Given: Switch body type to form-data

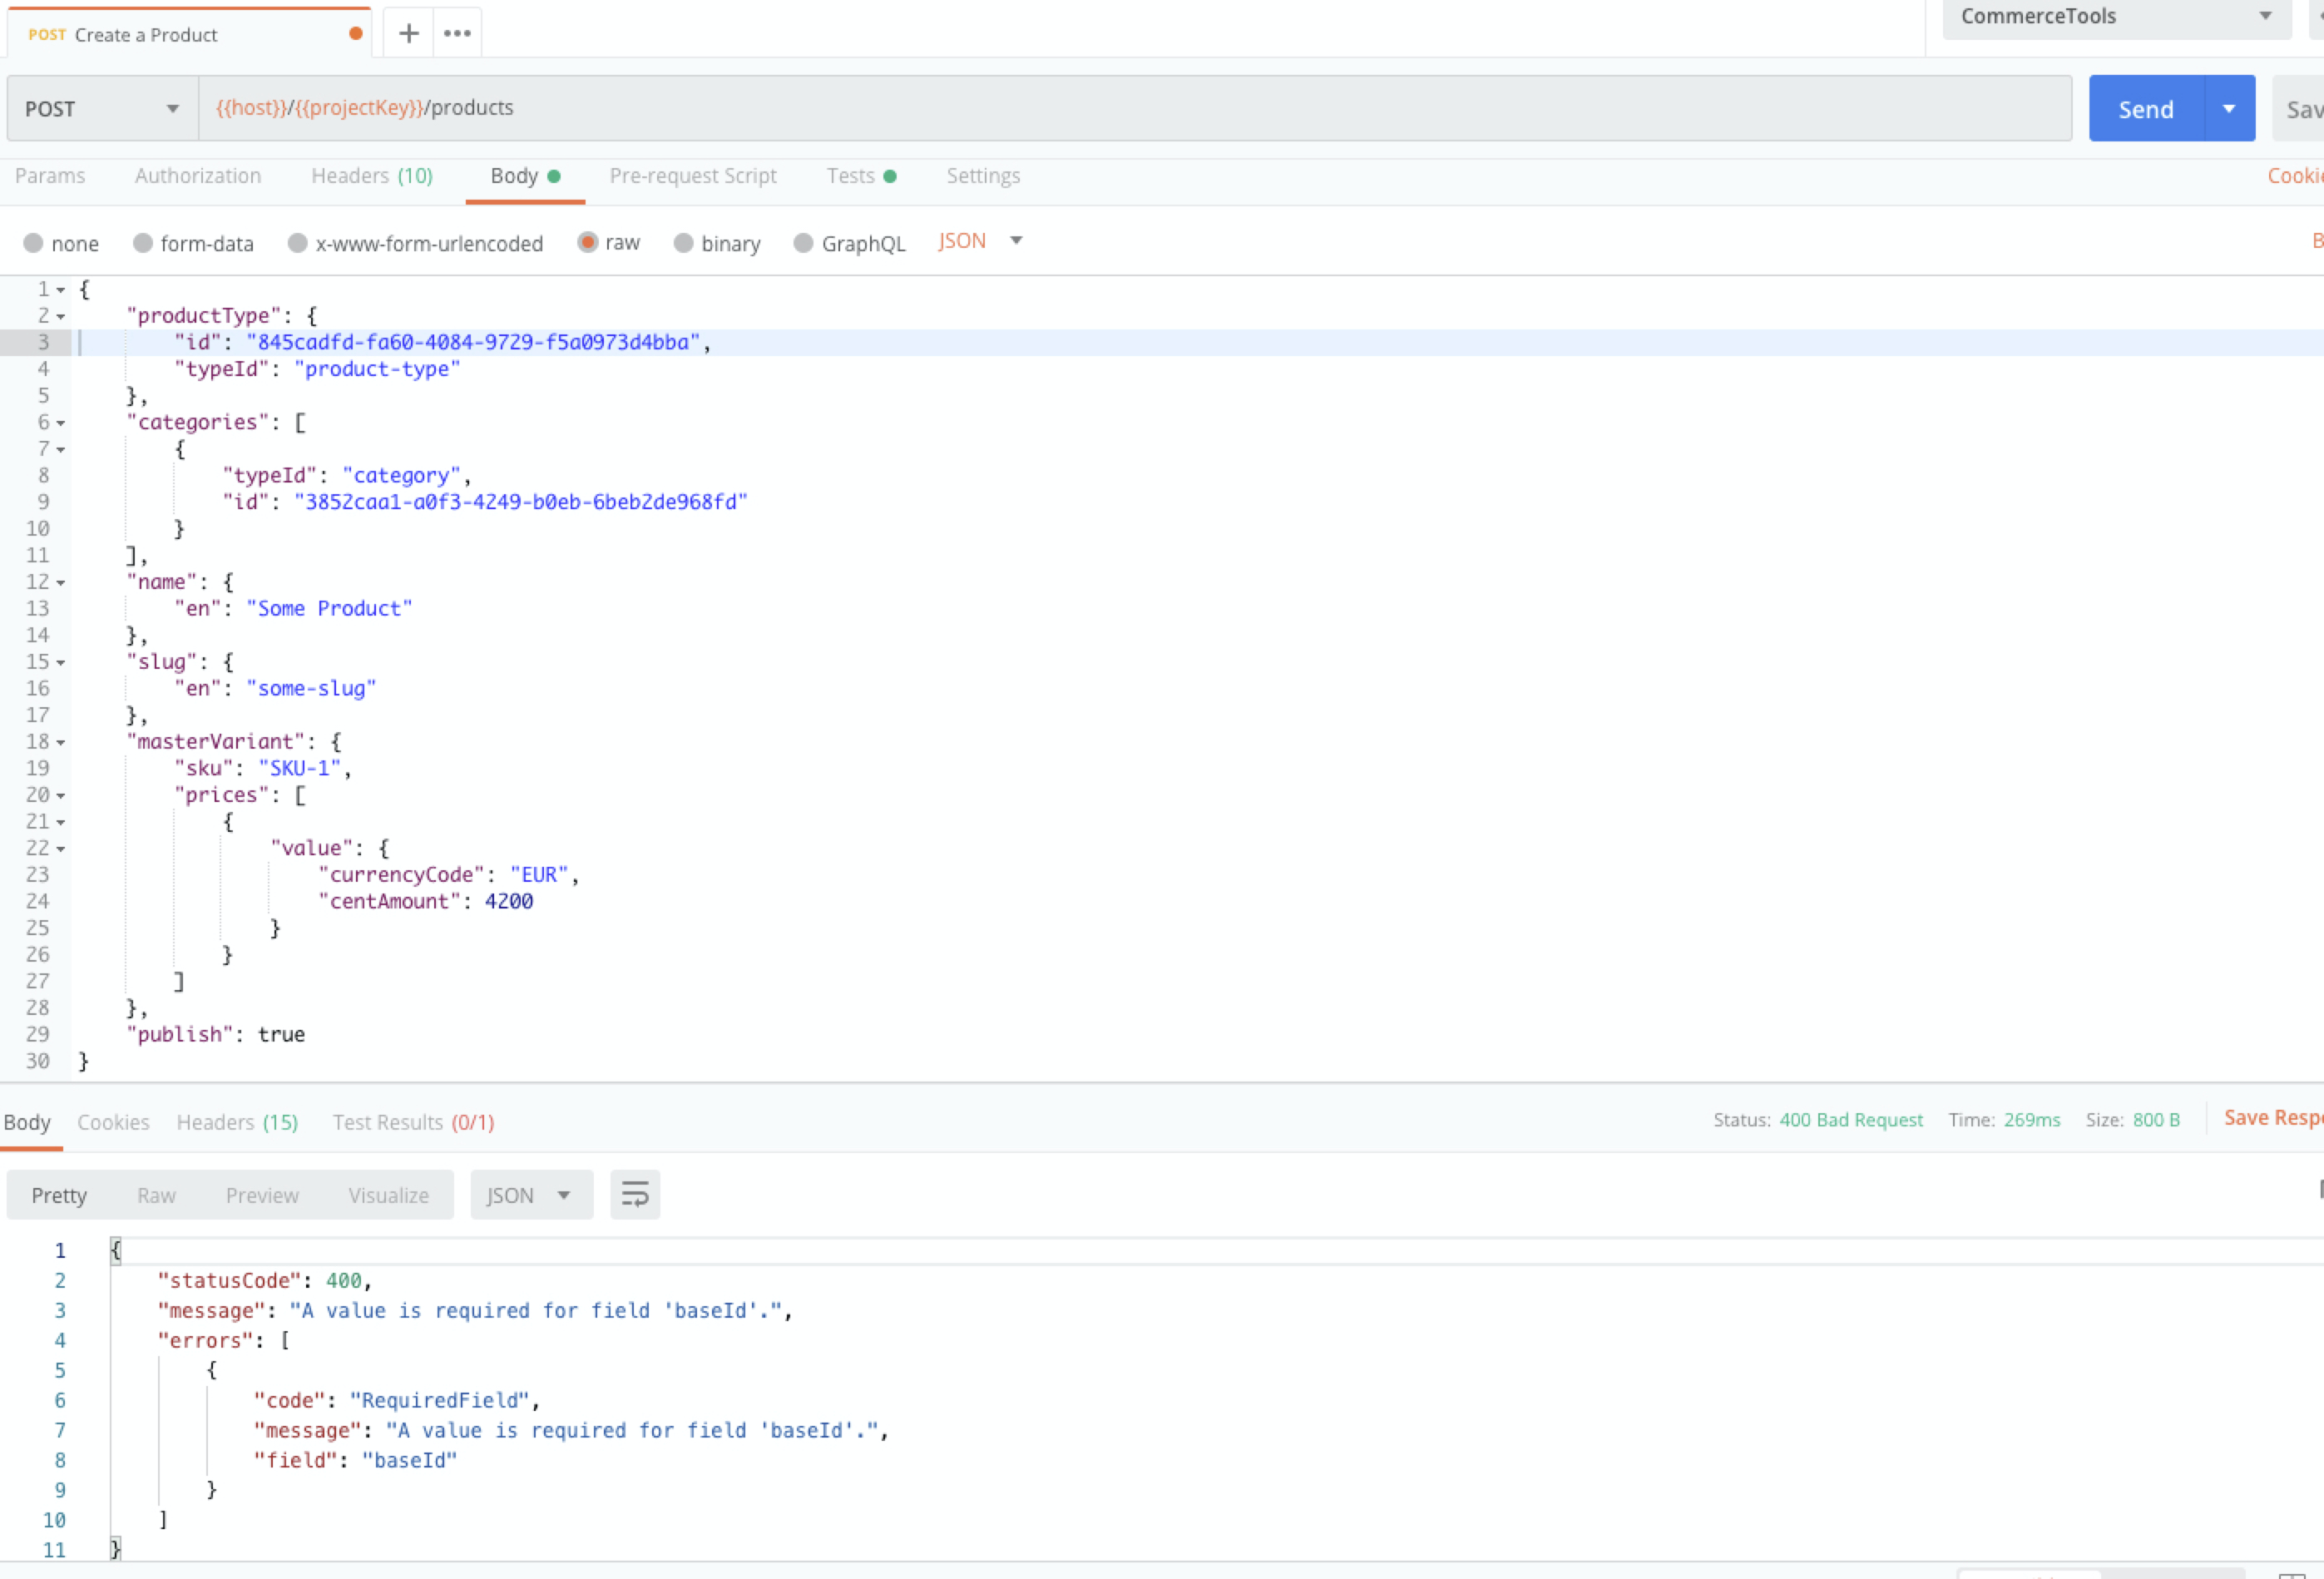Looking at the screenshot, I should (x=193, y=242).
